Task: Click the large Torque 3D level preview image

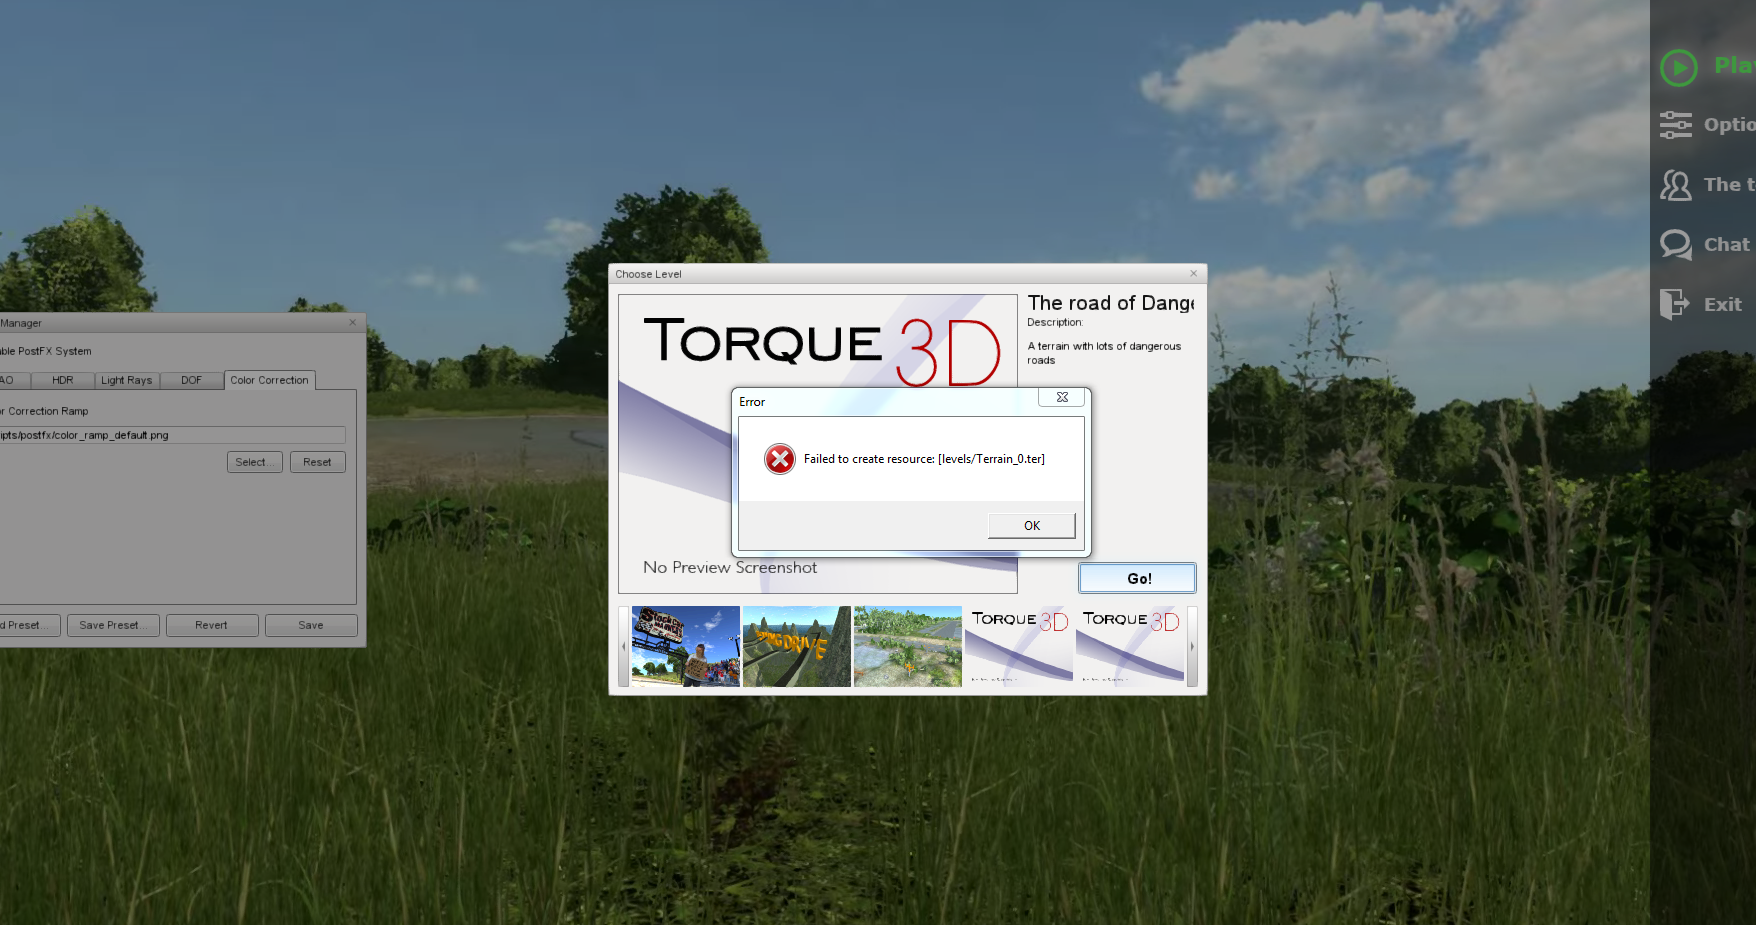Action: pos(818,444)
